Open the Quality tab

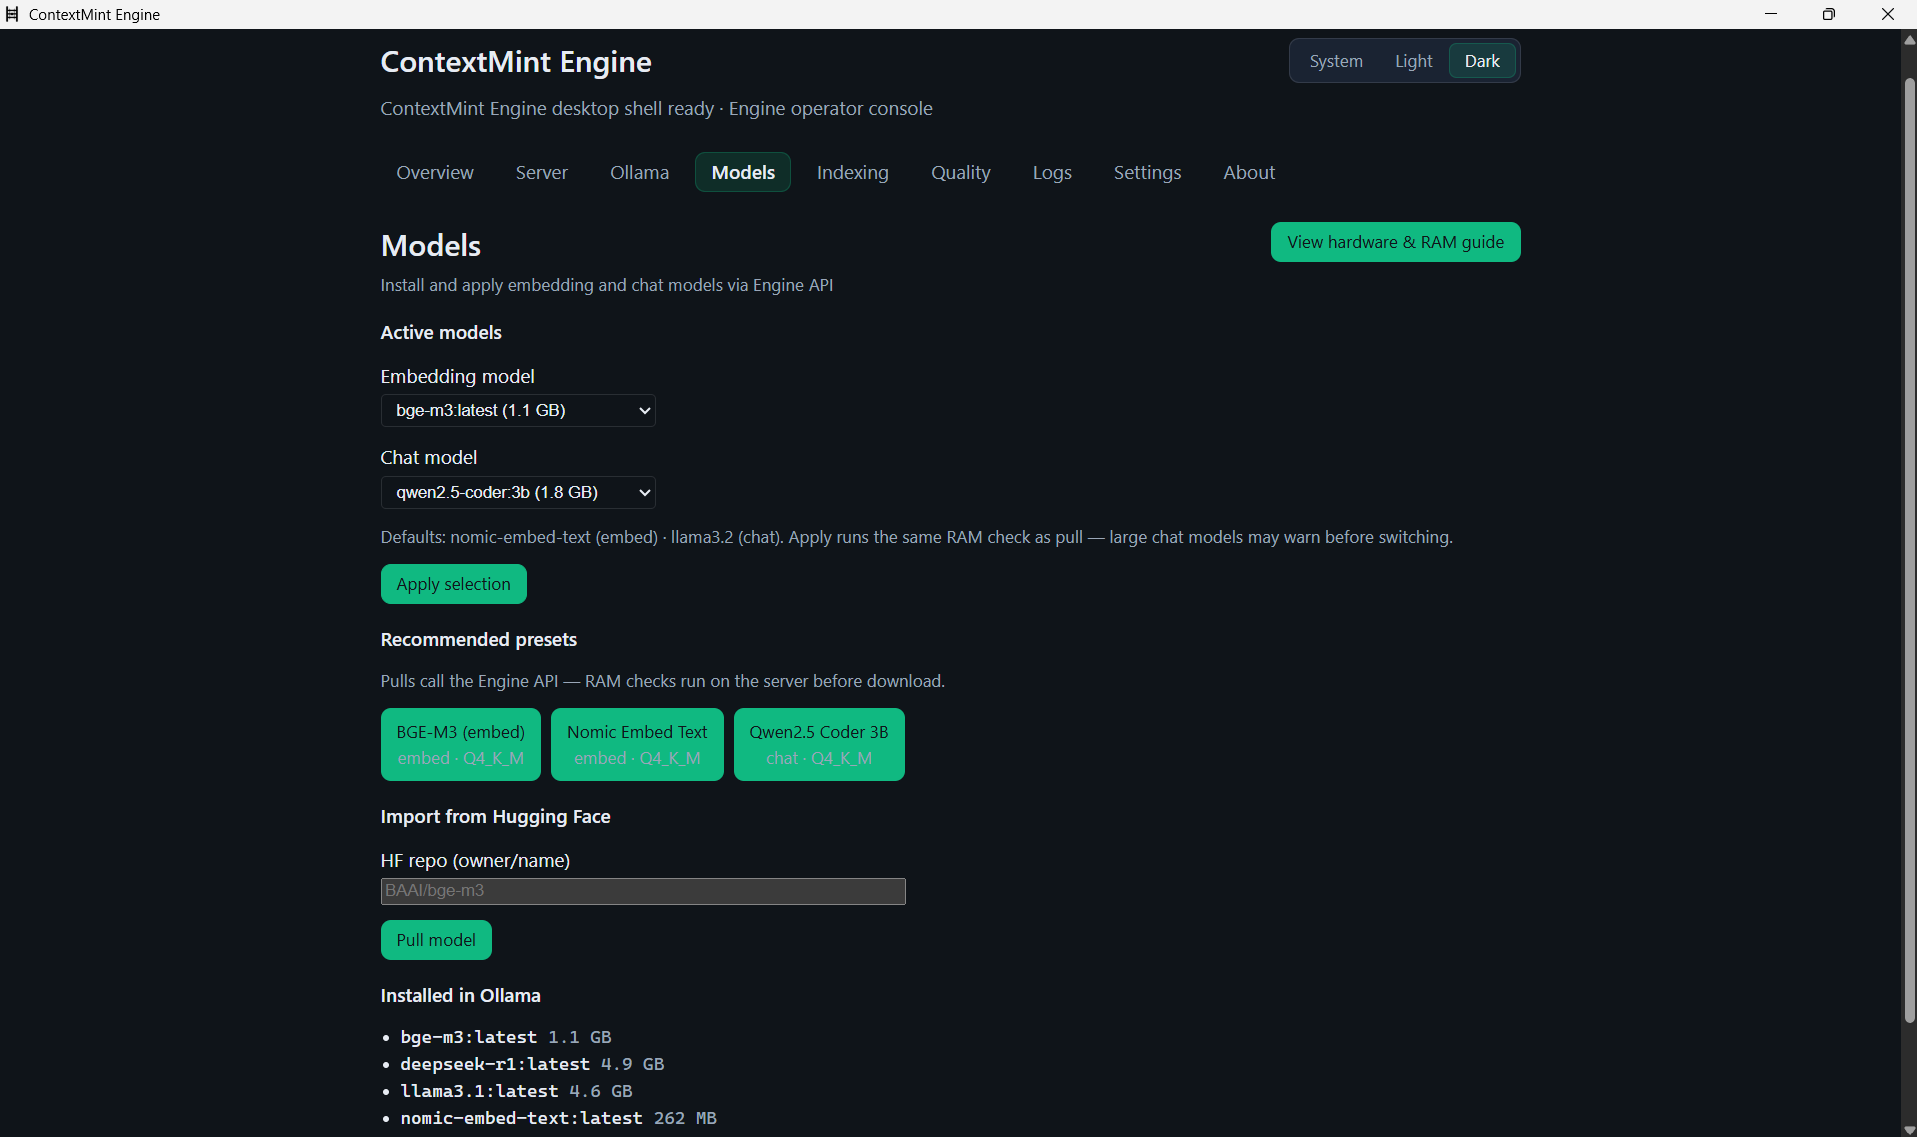961,172
